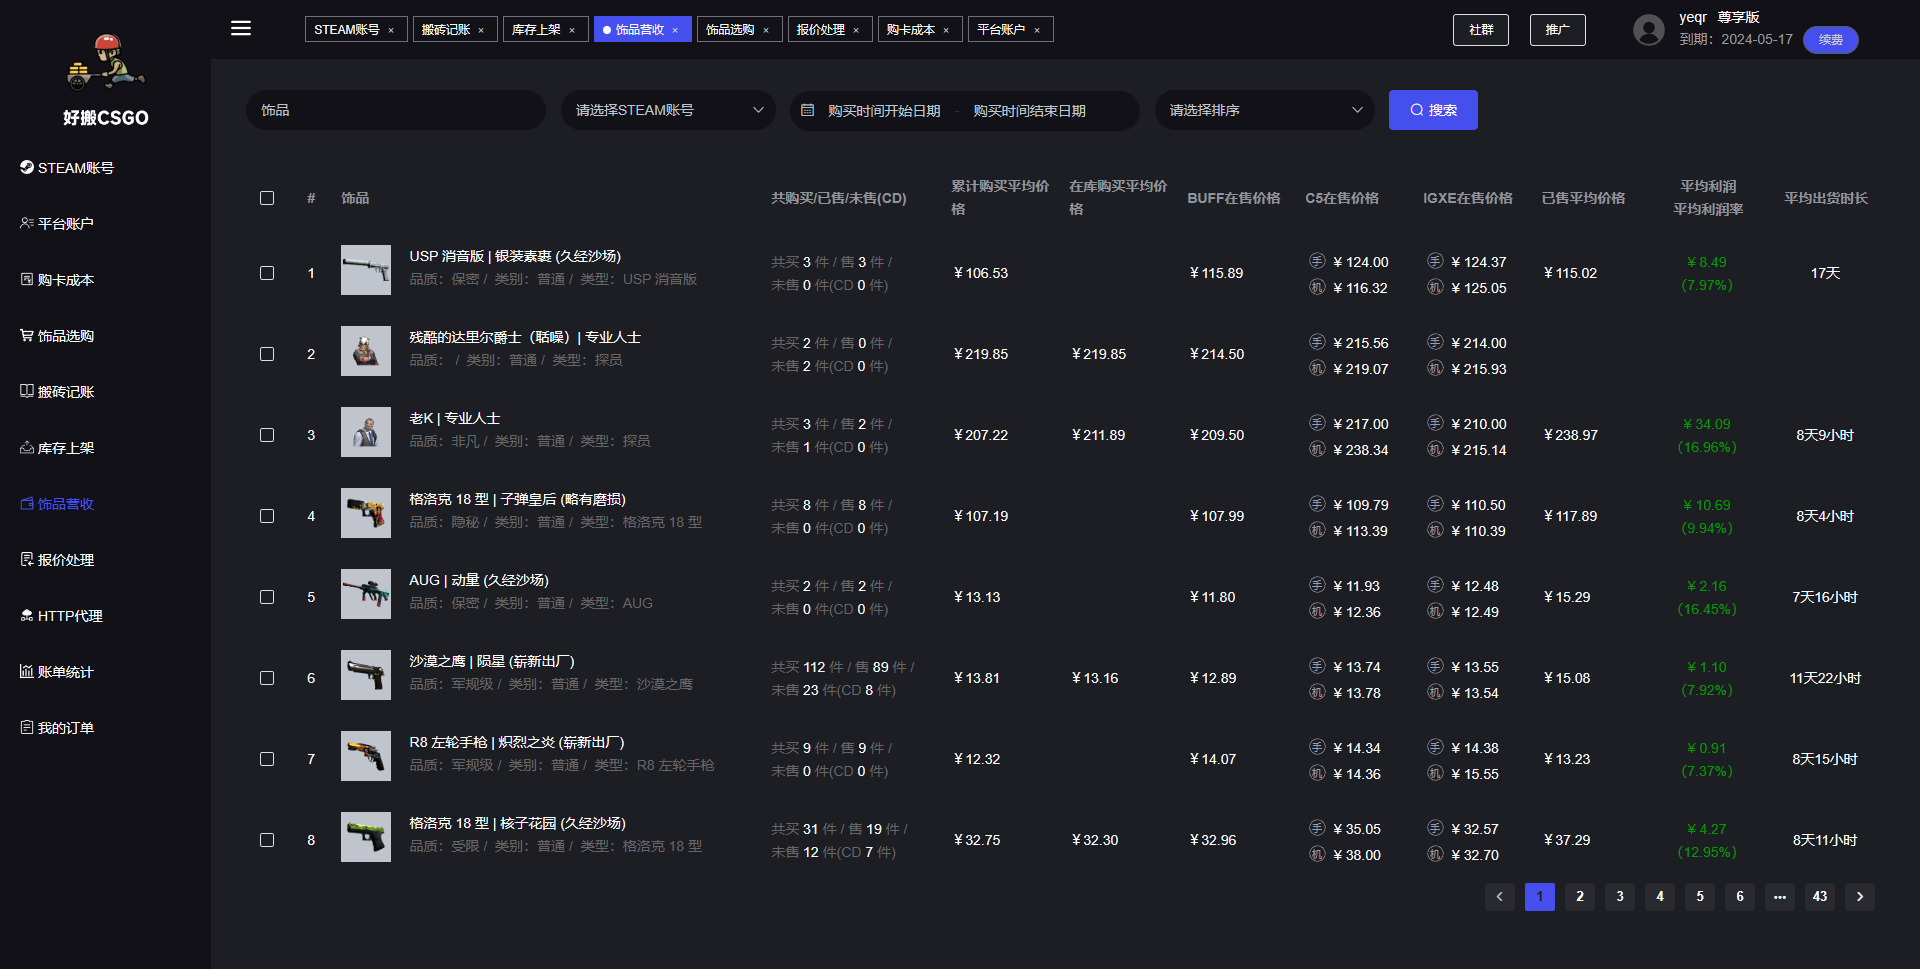Screen dimensions: 1920x969
Task: Open 饰品选购 in the sidebar
Action: click(x=57, y=336)
